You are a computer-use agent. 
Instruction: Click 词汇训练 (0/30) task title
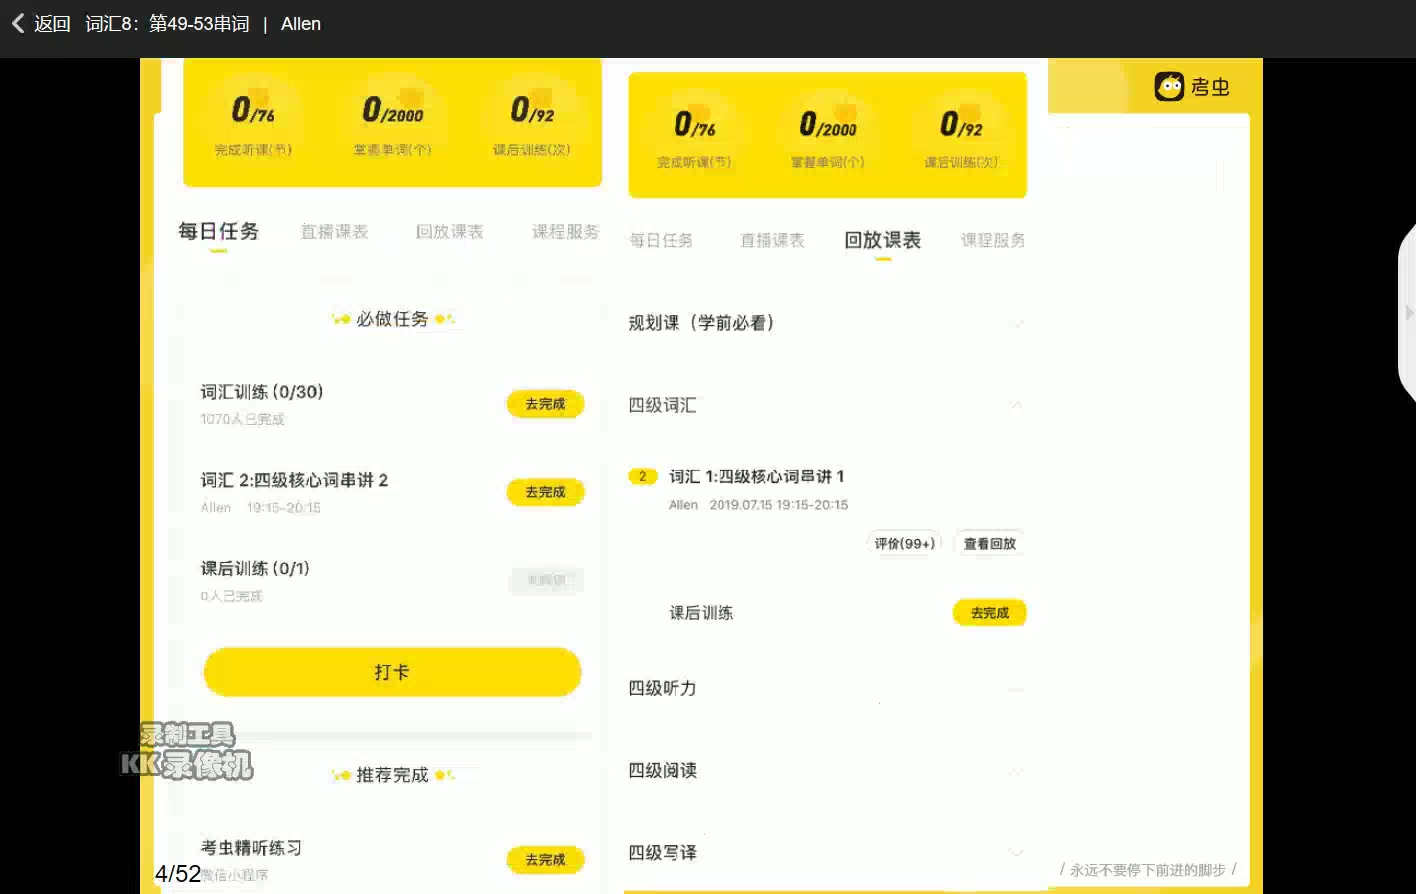pyautogui.click(x=262, y=392)
